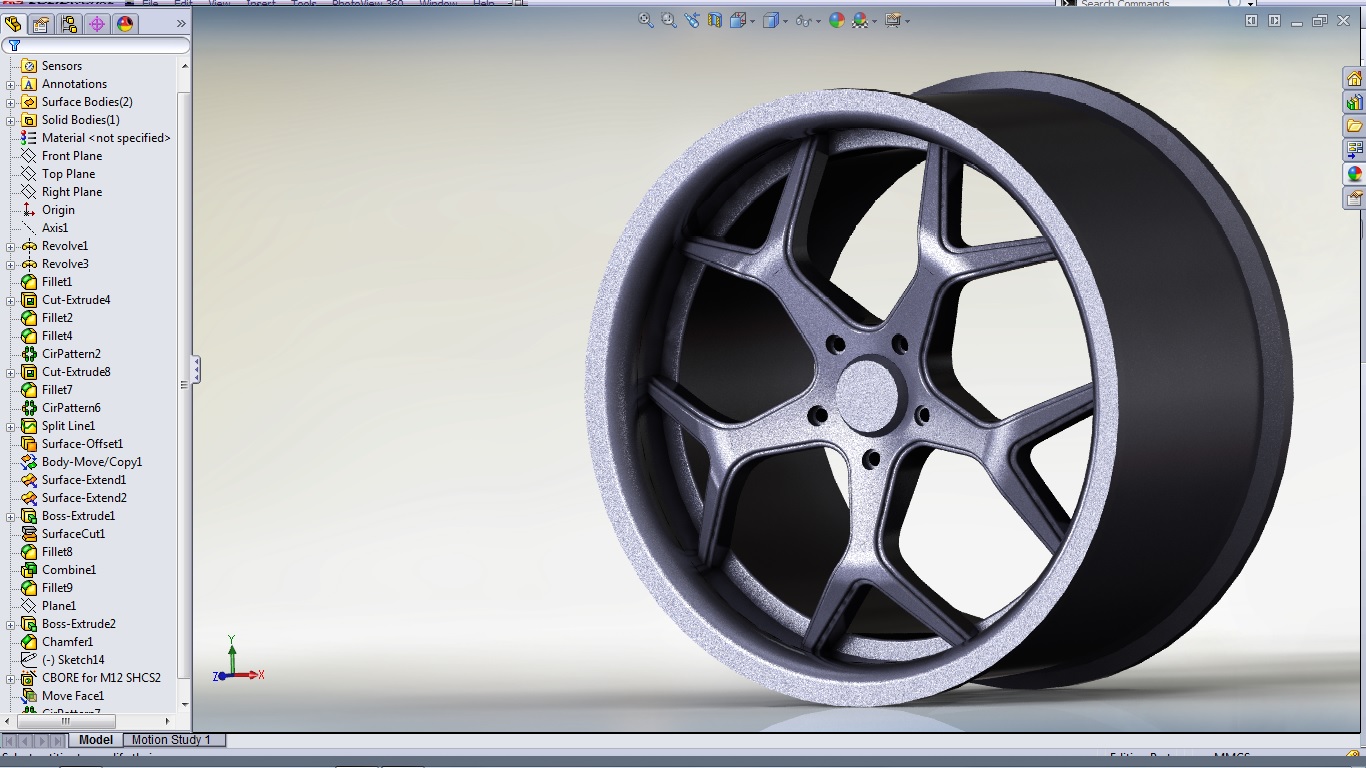Select the Zoom to Fit tool

pyautogui.click(x=646, y=20)
